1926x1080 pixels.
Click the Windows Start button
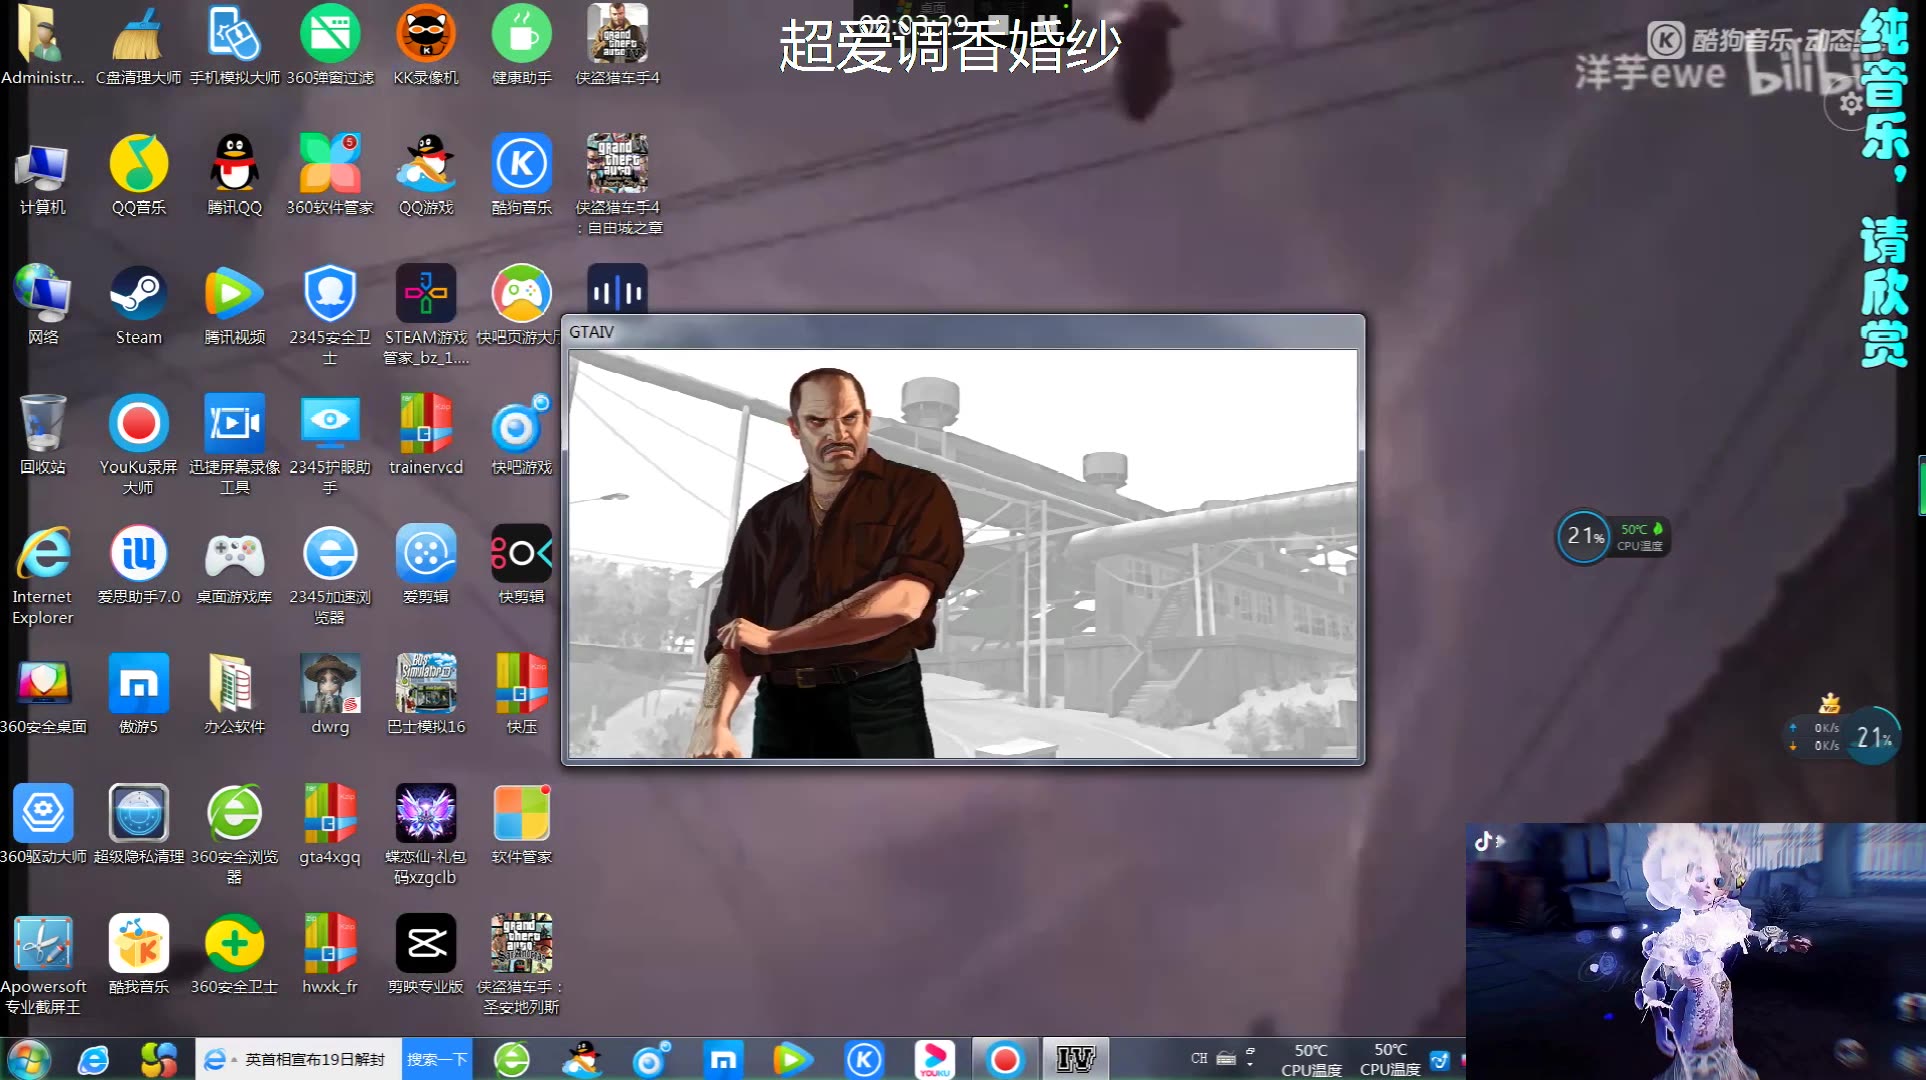[x=28, y=1059]
